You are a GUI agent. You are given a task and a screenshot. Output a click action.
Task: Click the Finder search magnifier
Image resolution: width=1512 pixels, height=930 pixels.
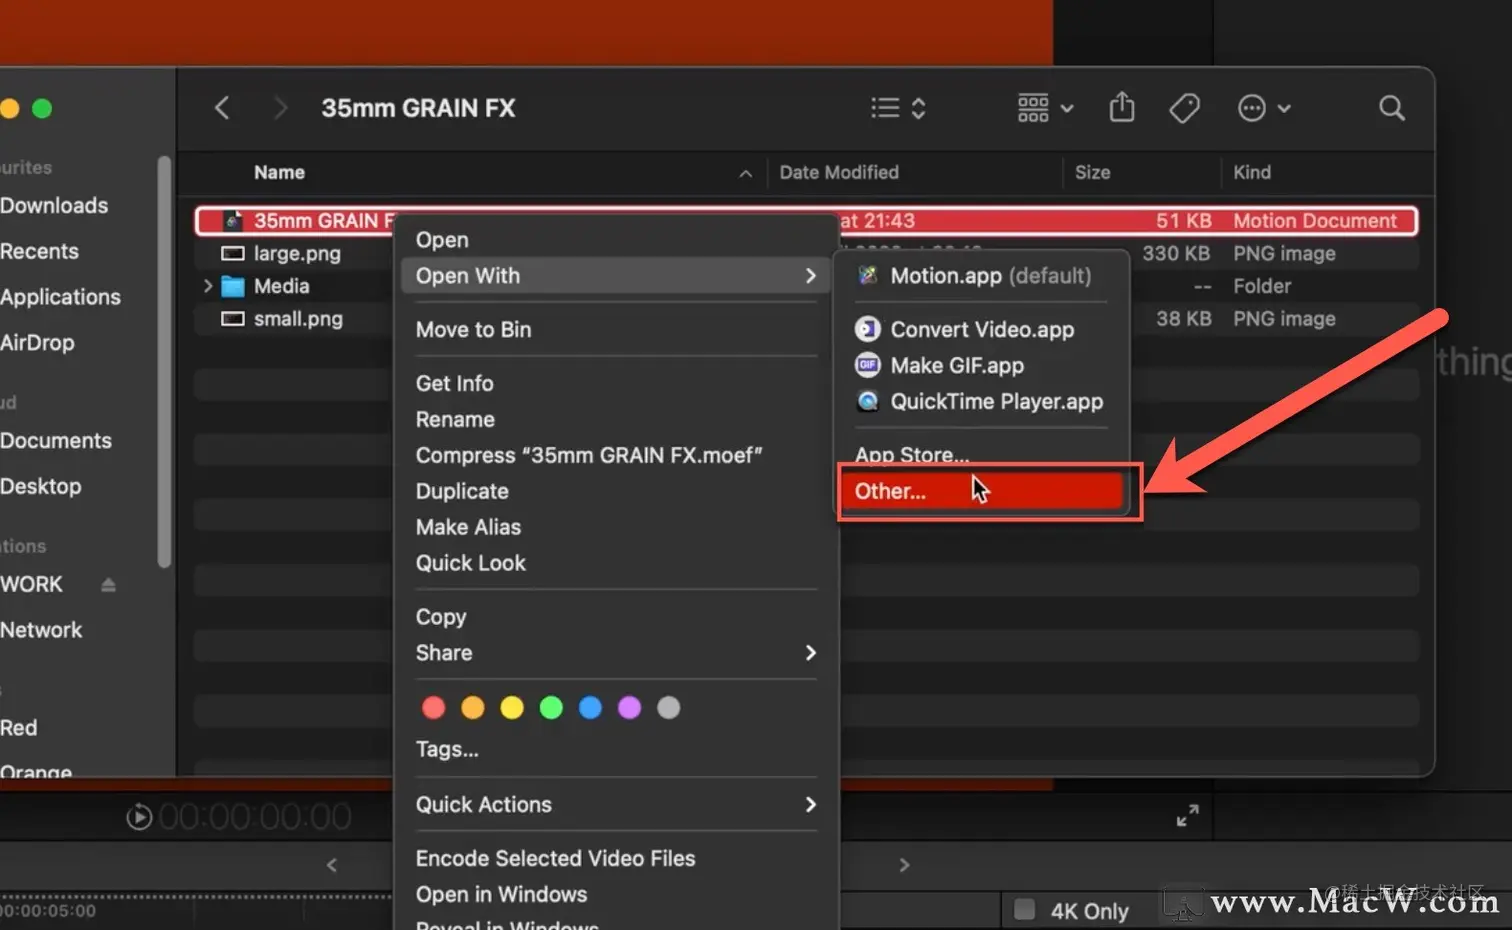click(x=1391, y=108)
